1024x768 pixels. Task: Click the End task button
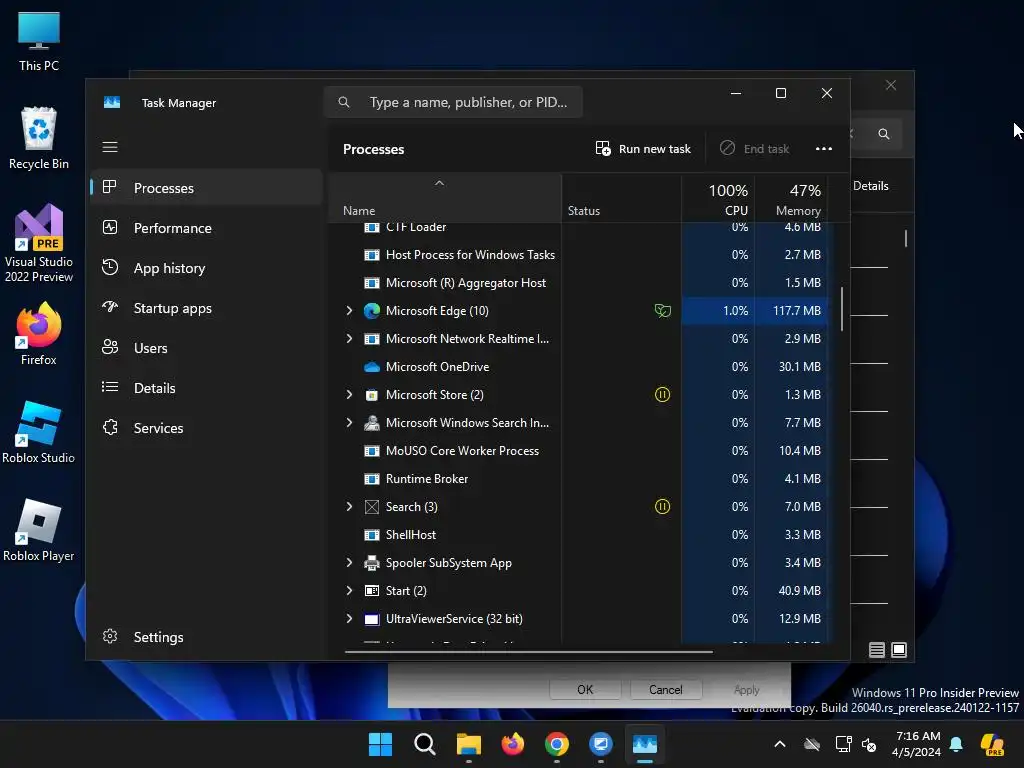pyautogui.click(x=754, y=149)
